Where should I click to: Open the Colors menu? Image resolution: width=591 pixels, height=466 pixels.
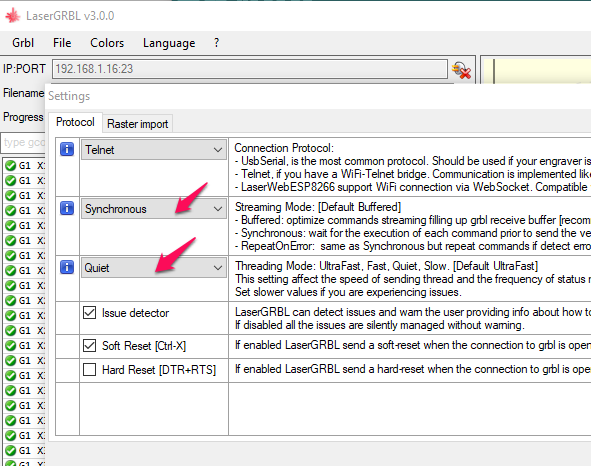[x=107, y=43]
